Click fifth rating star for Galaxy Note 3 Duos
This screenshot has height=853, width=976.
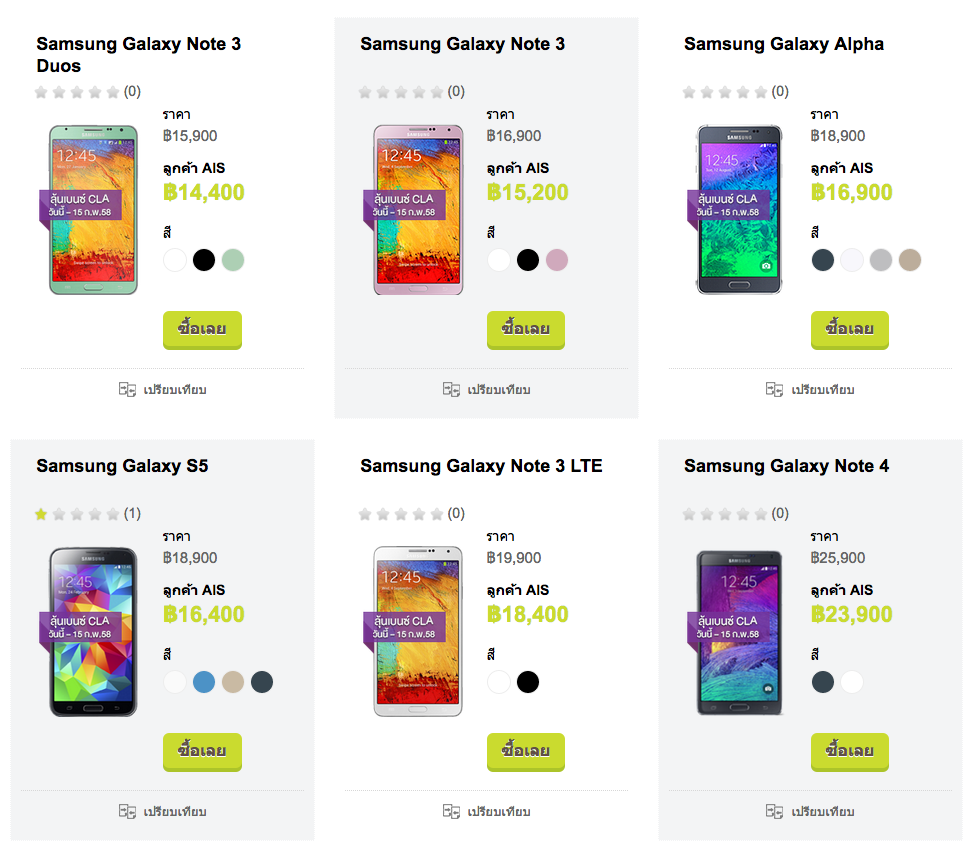click(x=113, y=92)
